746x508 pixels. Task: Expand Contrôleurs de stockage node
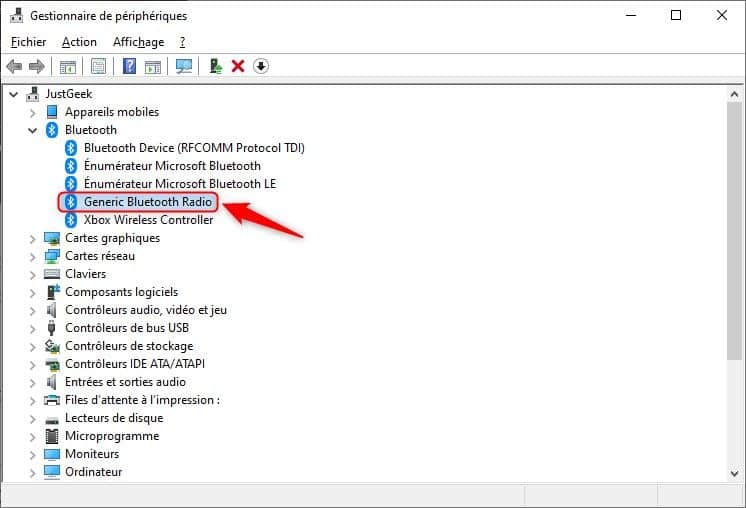pyautogui.click(x=32, y=347)
